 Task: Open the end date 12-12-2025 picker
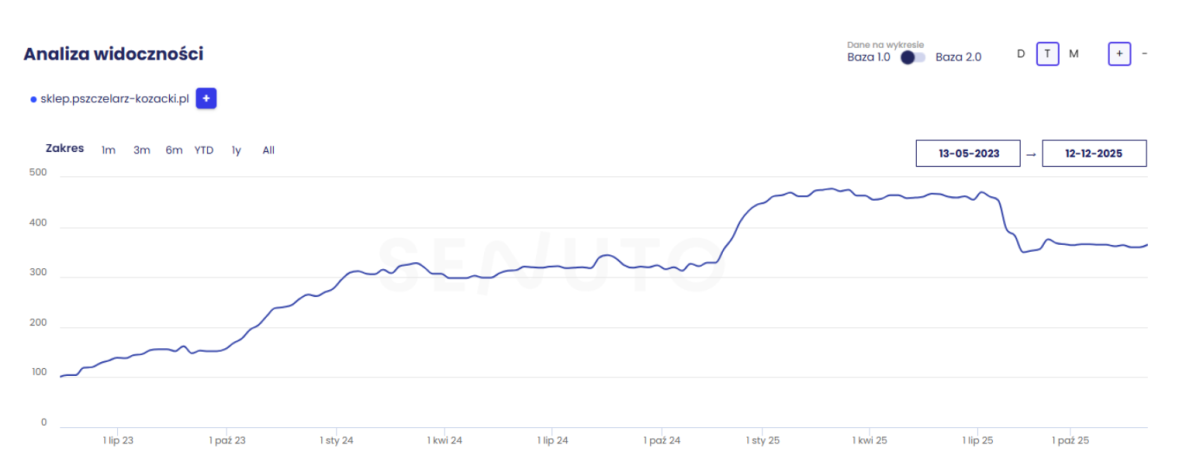(1094, 154)
